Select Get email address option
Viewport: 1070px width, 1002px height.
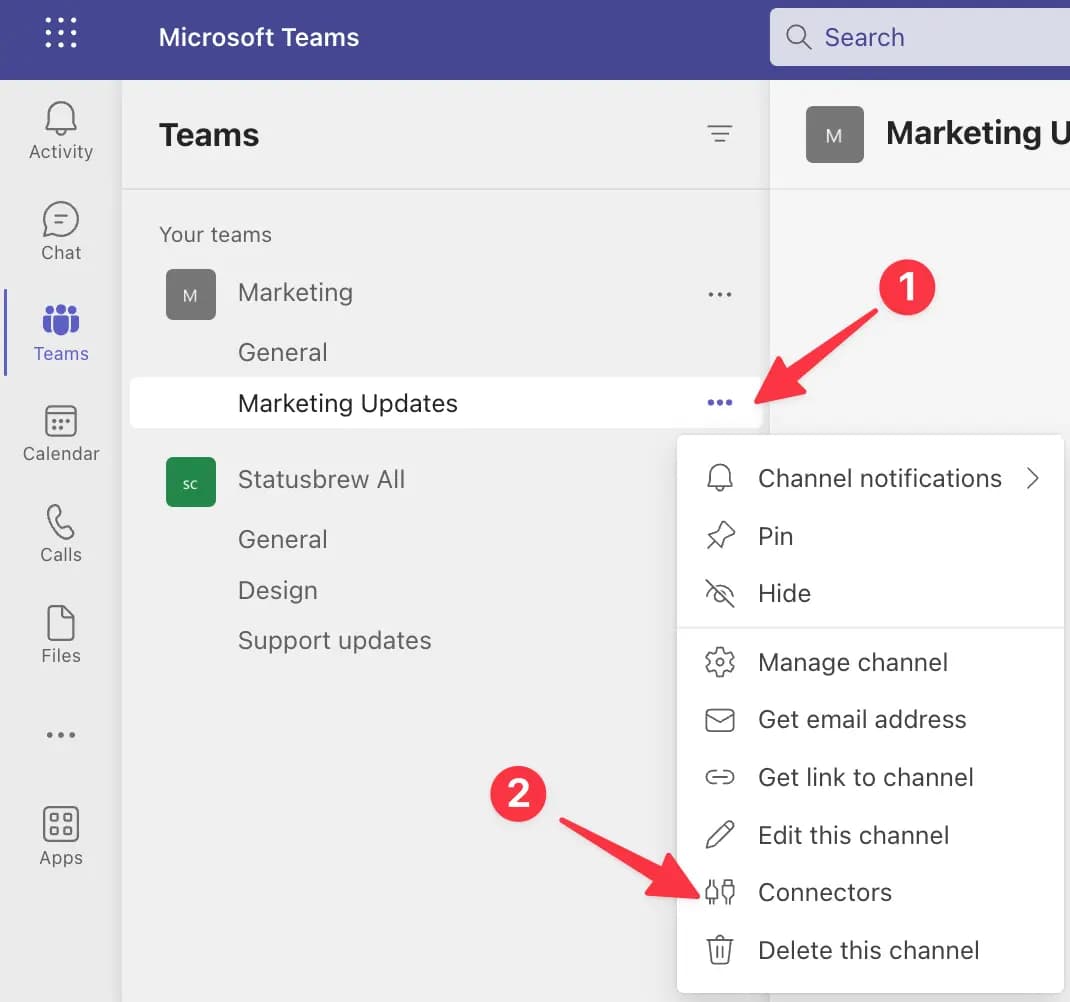click(861, 719)
